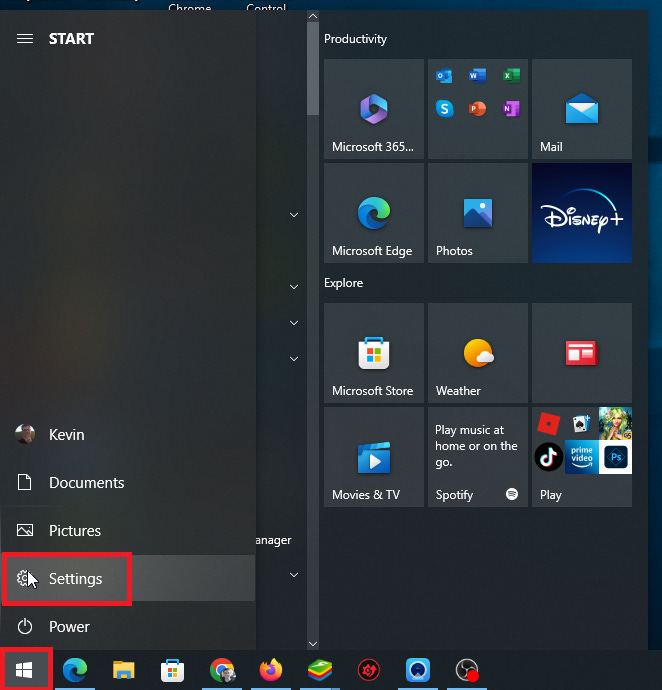Launch the Movies & TV tile
662x690 pixels.
(374, 457)
